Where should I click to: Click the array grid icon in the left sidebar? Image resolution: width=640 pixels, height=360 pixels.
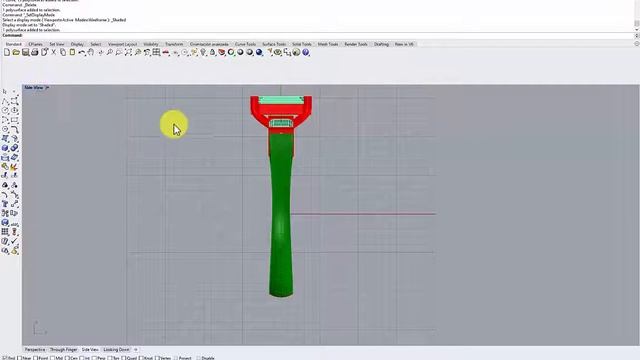point(5,232)
